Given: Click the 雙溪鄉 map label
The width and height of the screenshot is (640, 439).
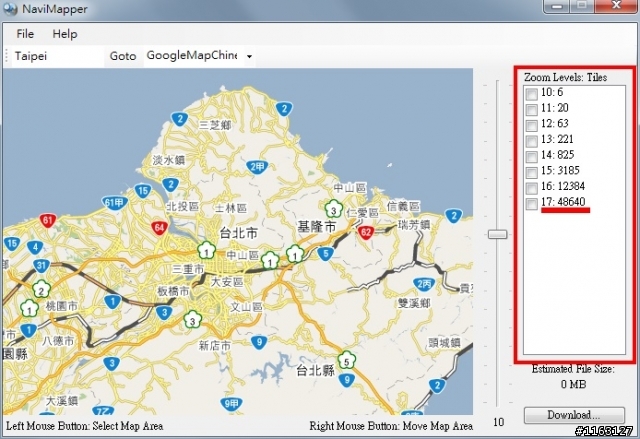Looking at the screenshot, I should 414,303.
